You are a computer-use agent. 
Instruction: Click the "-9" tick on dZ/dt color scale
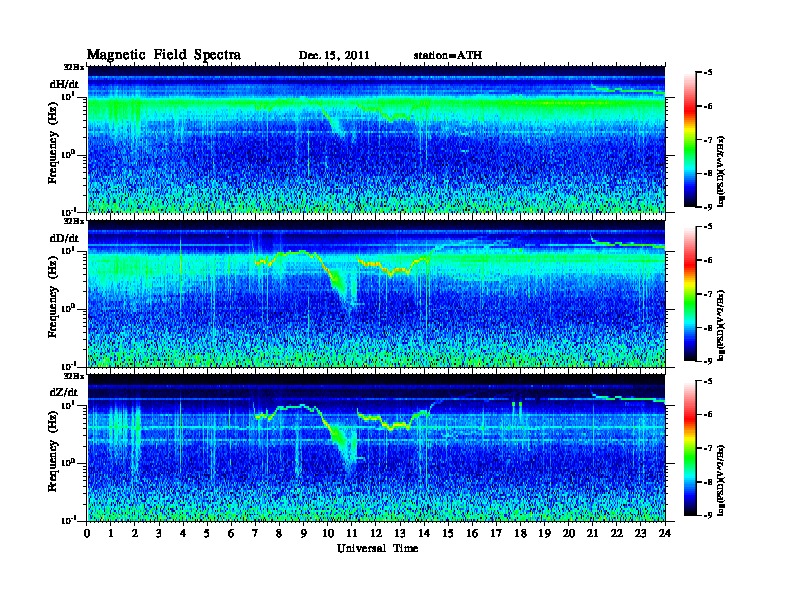tap(708, 515)
